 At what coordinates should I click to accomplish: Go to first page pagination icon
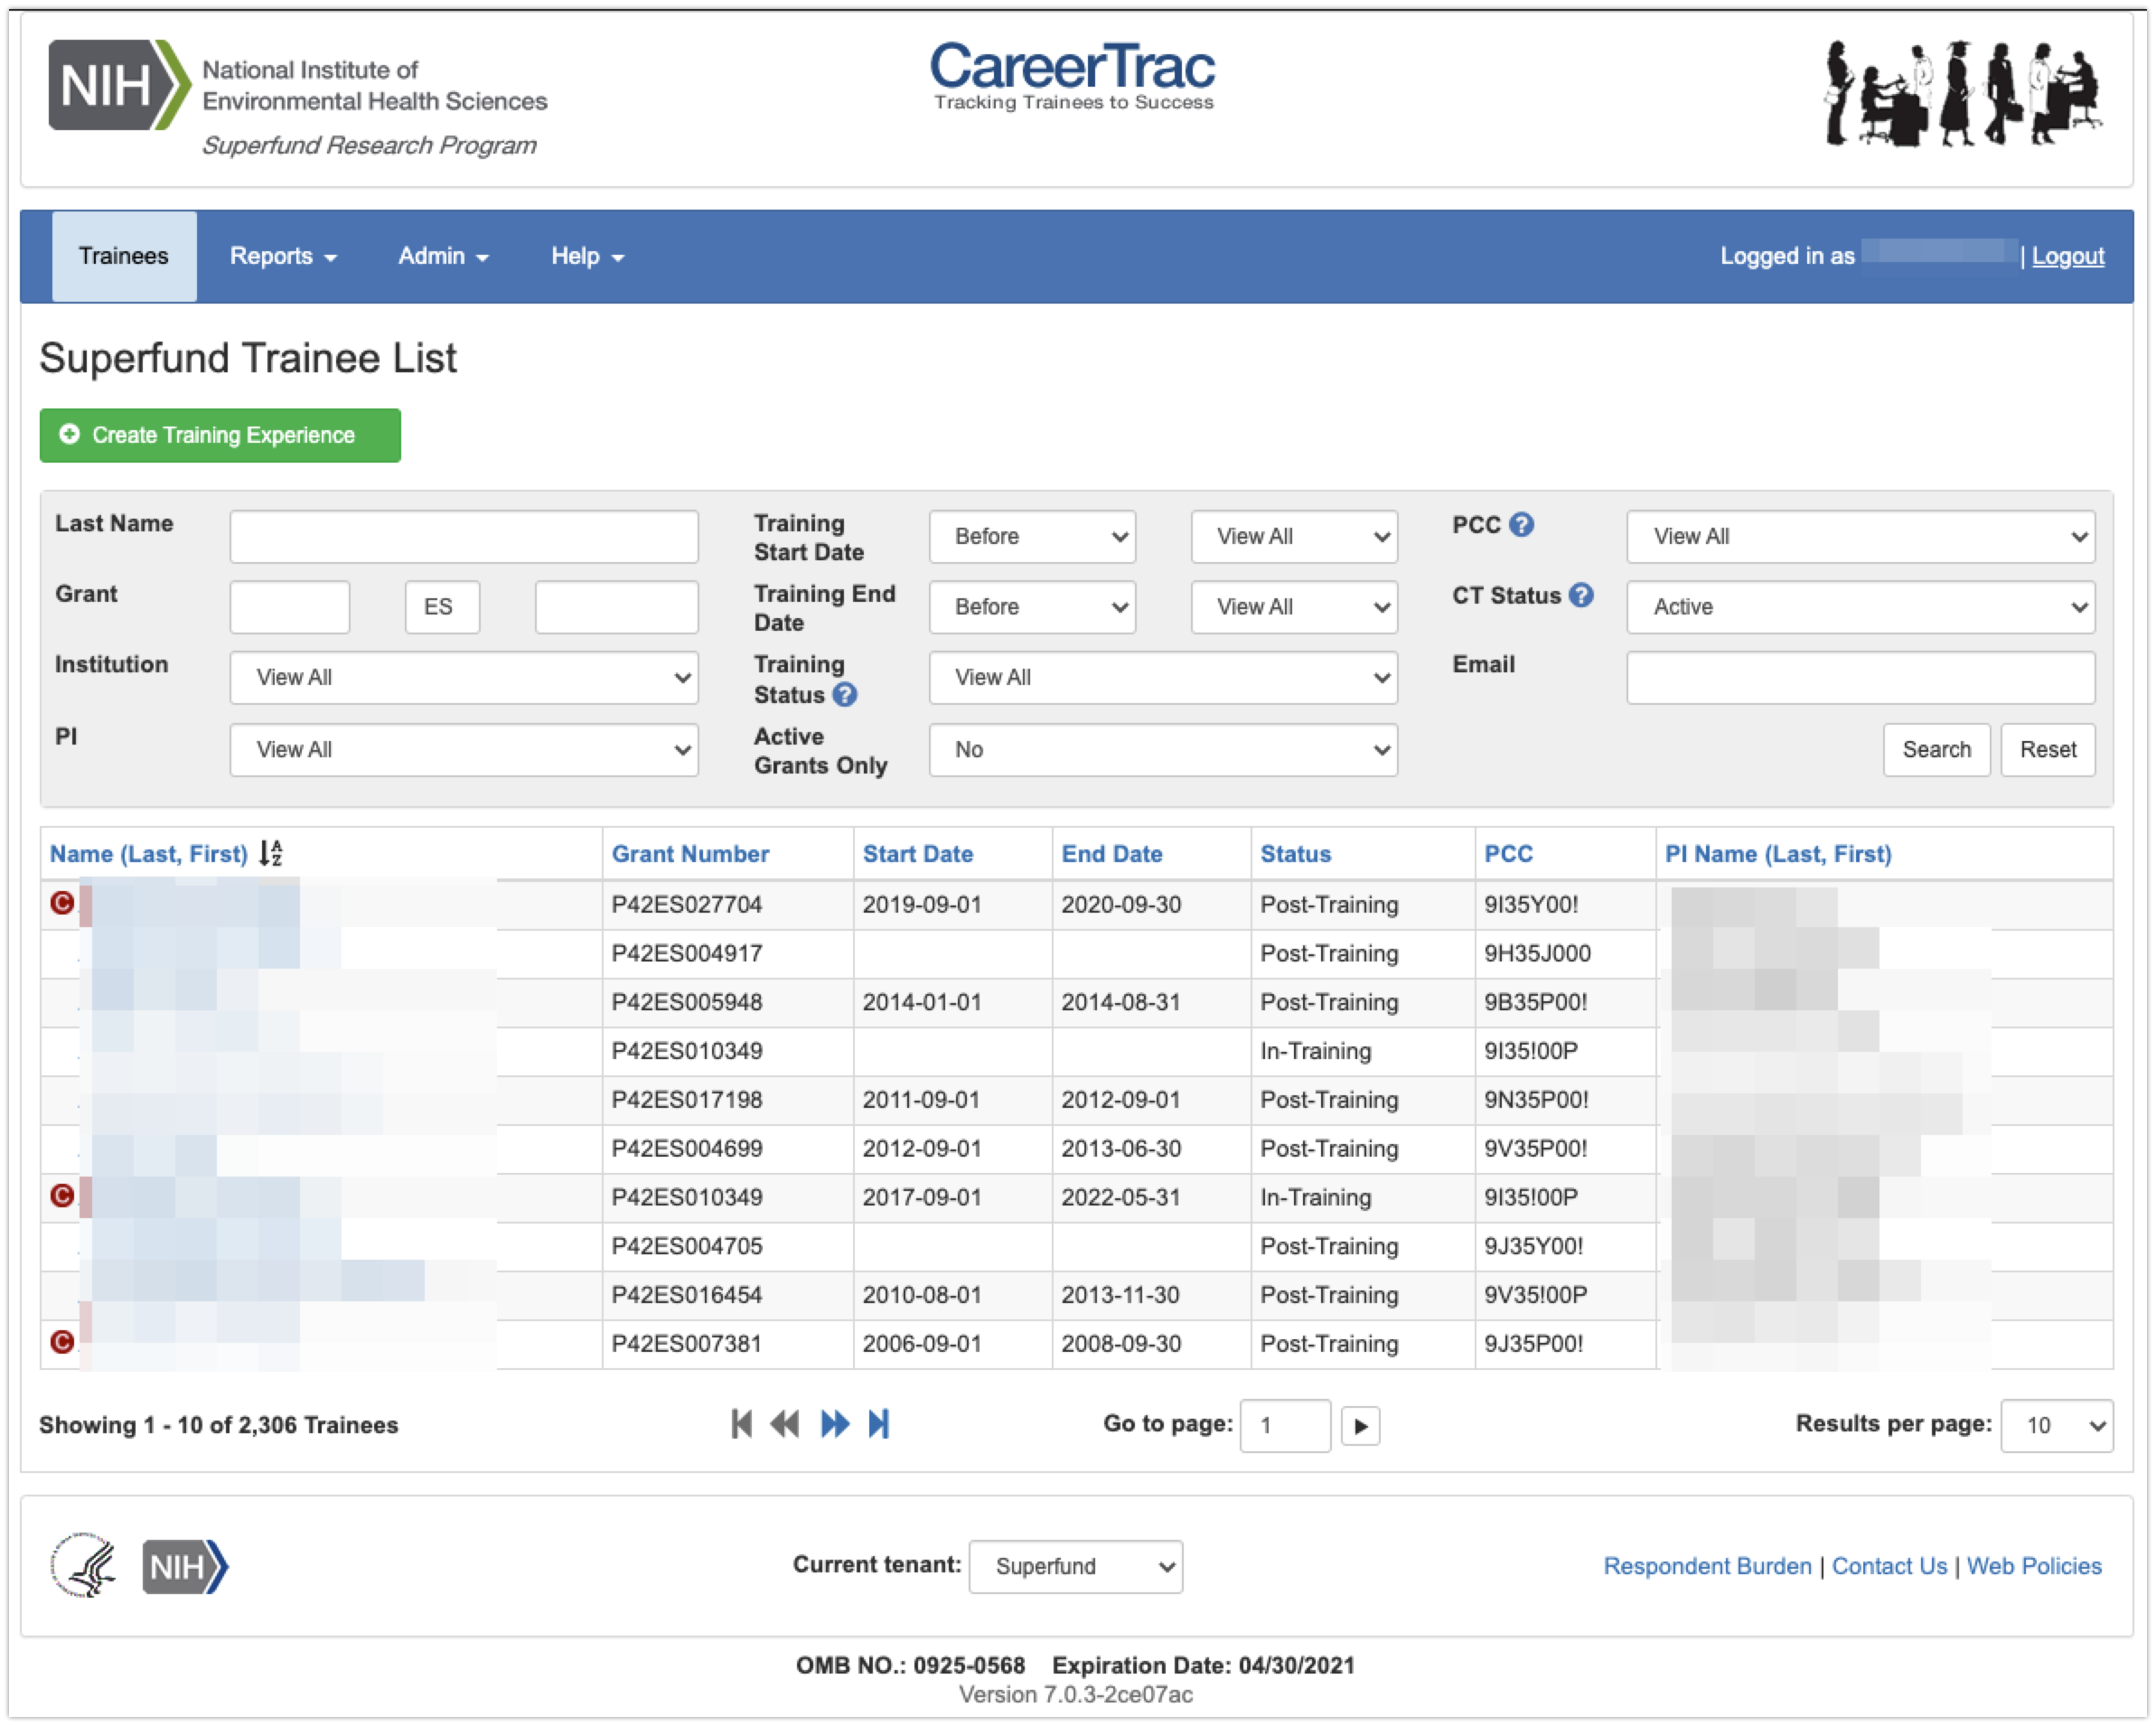741,1424
